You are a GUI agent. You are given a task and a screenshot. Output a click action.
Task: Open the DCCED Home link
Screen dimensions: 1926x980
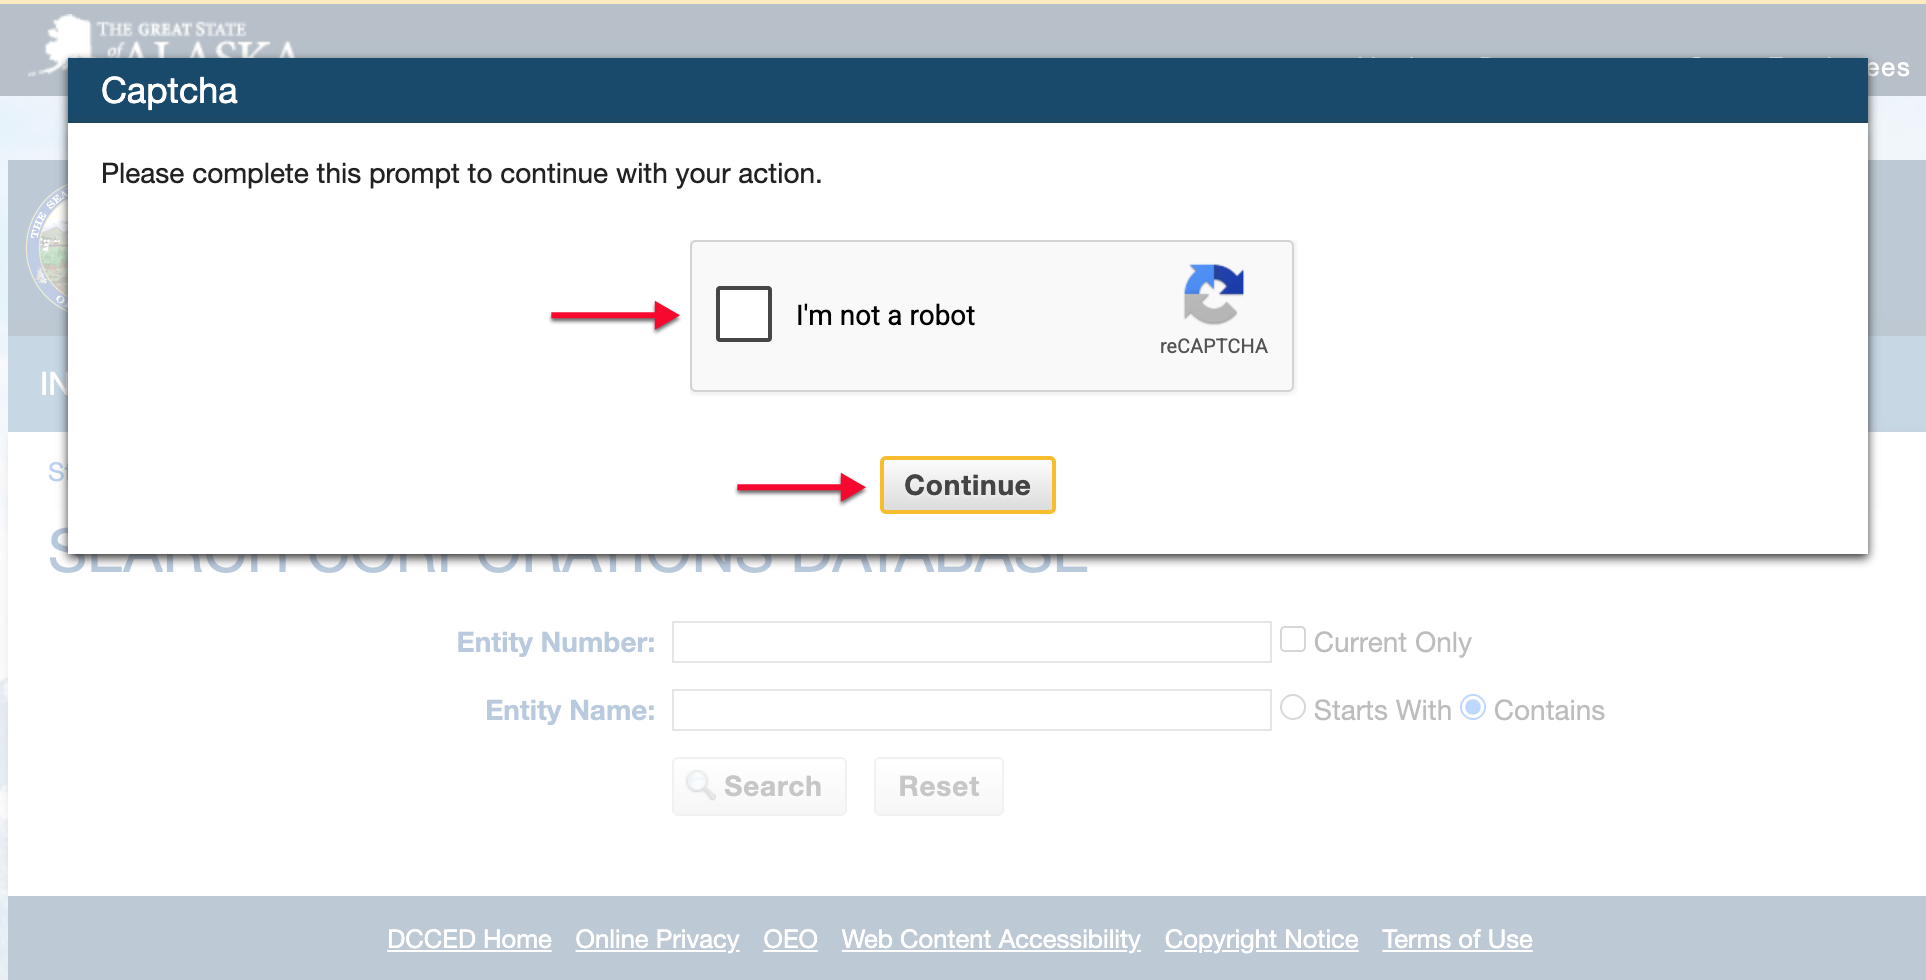(469, 939)
